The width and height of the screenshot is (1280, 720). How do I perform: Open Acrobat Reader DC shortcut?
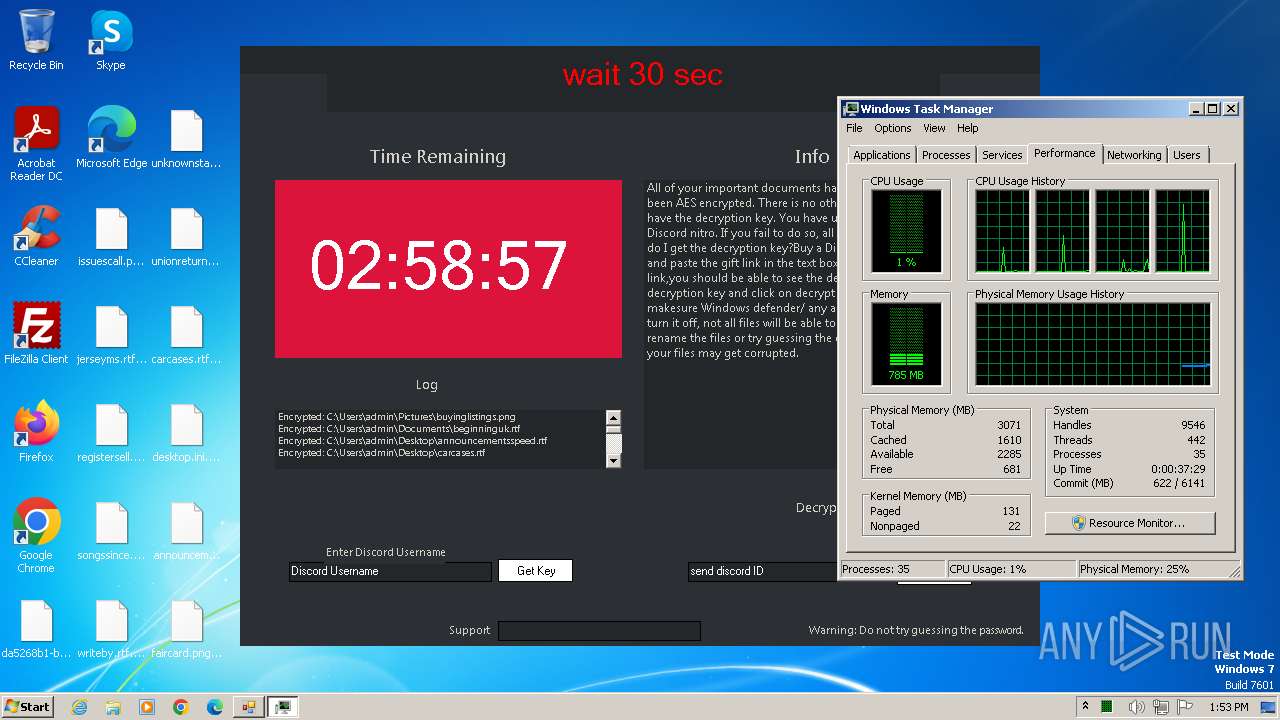[x=36, y=144]
